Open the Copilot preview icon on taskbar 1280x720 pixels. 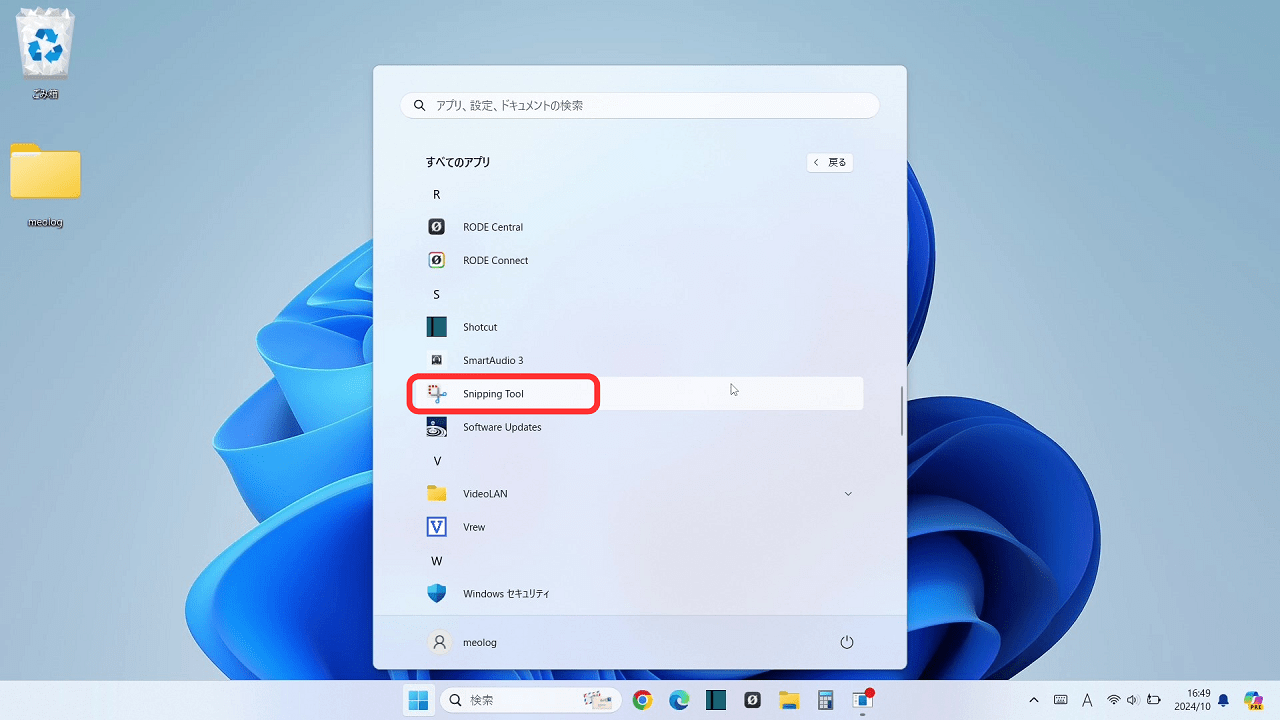point(1254,700)
